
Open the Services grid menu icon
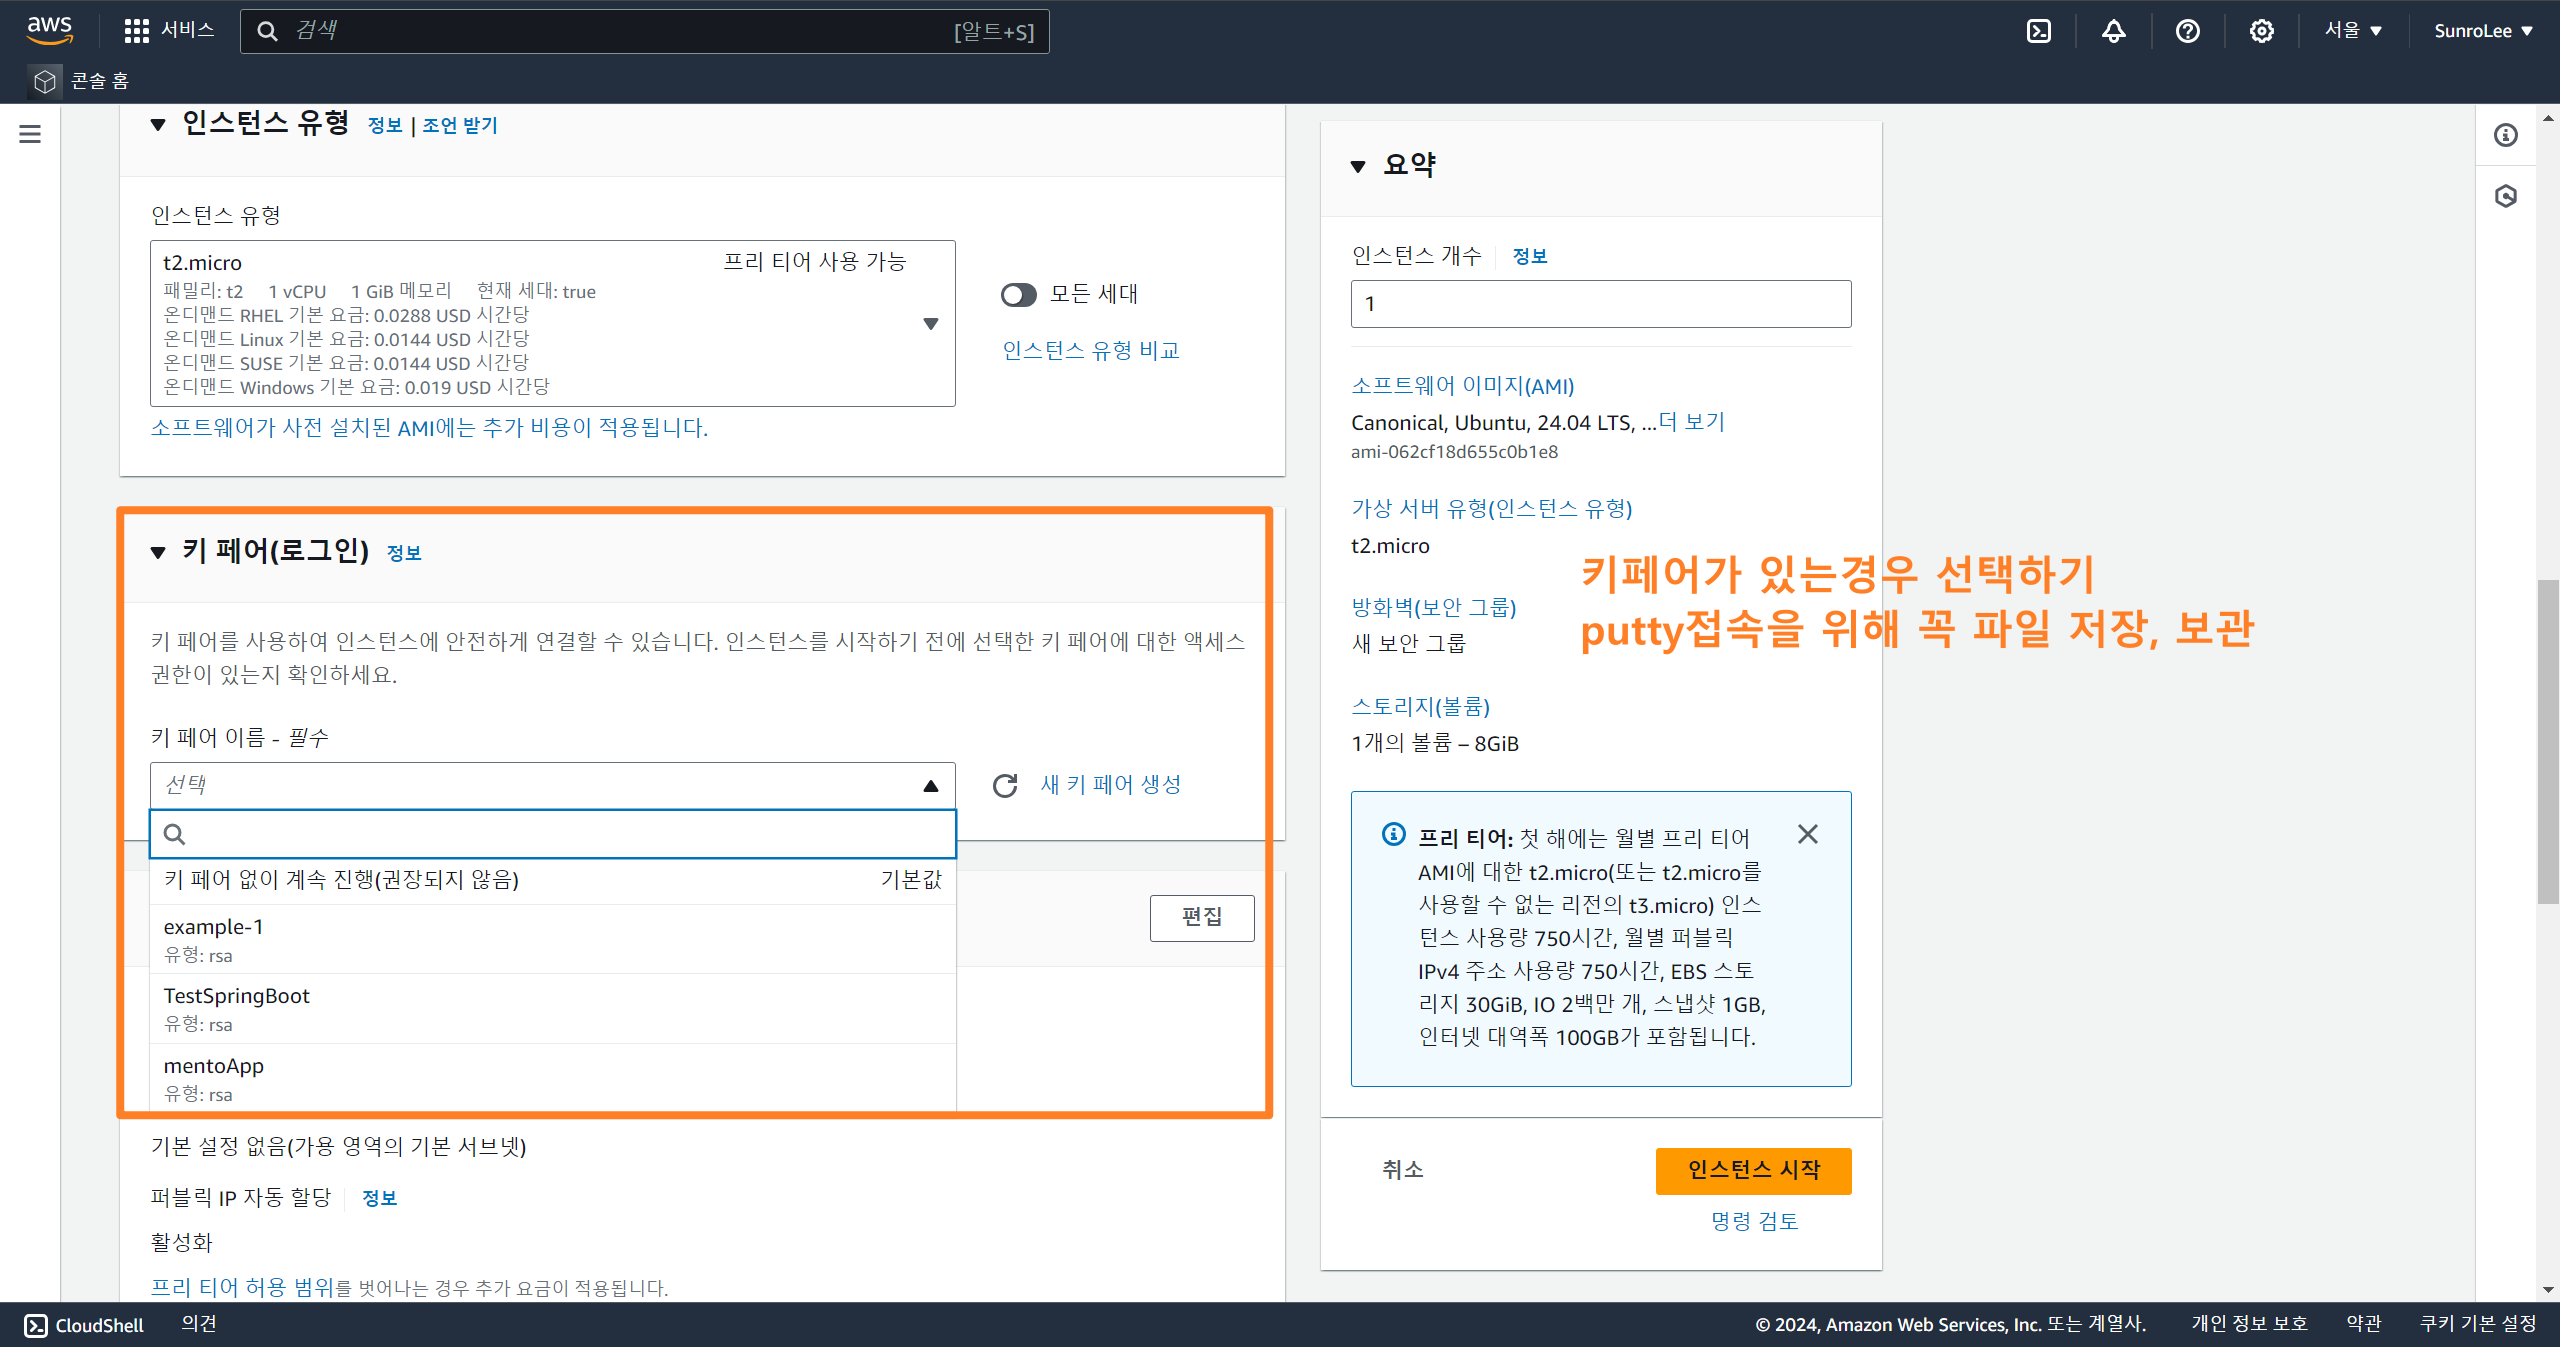click(136, 31)
